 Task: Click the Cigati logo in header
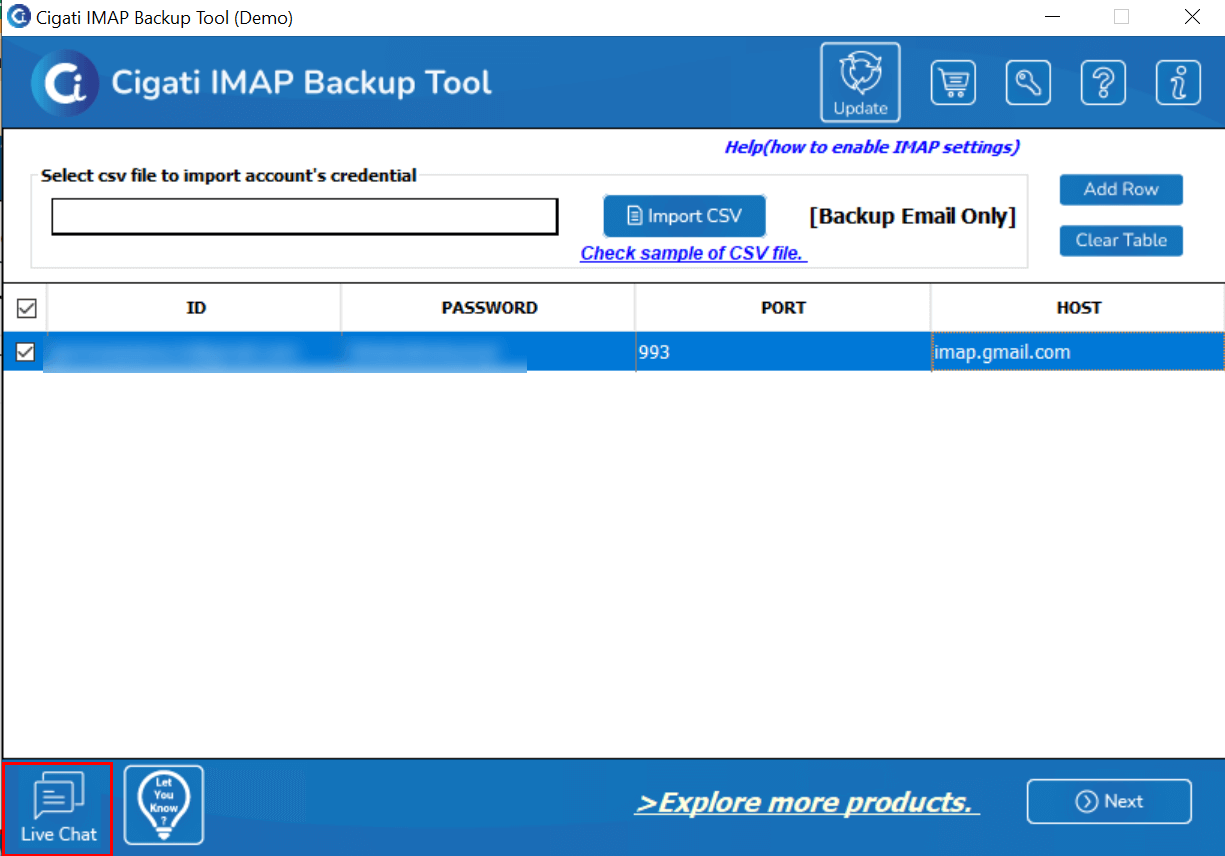(x=65, y=83)
